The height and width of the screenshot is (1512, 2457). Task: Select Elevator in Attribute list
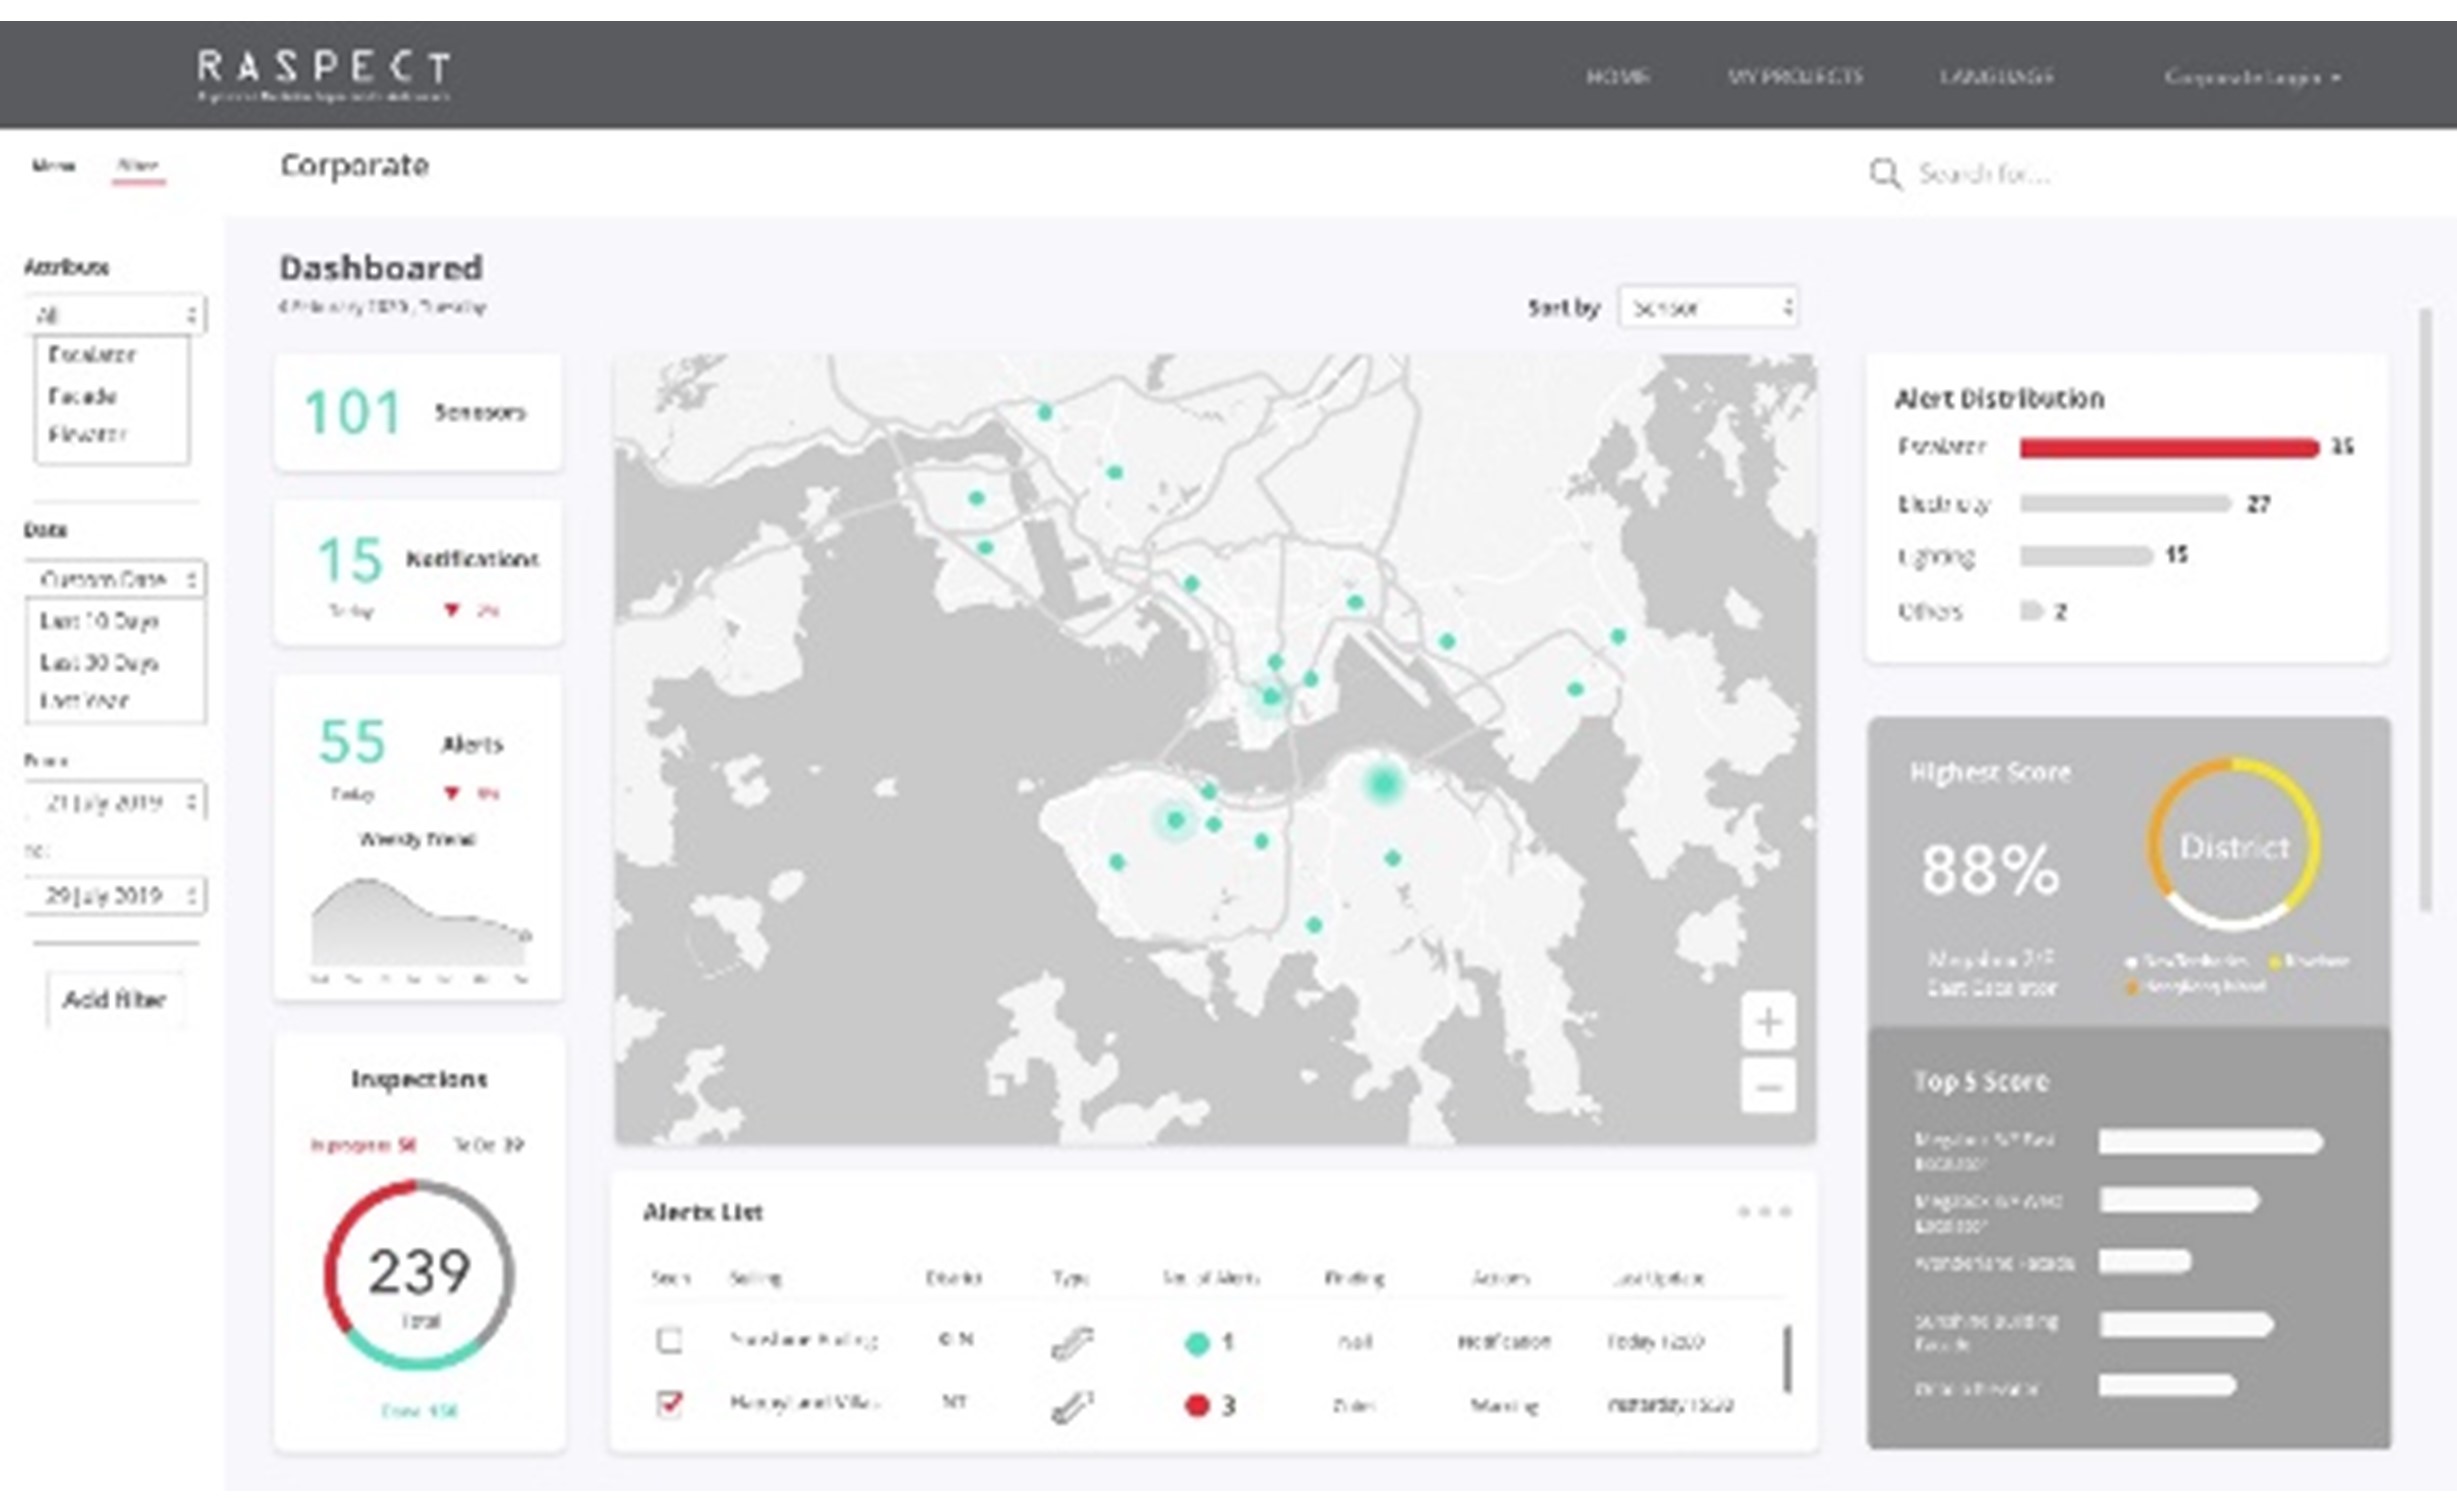(87, 435)
